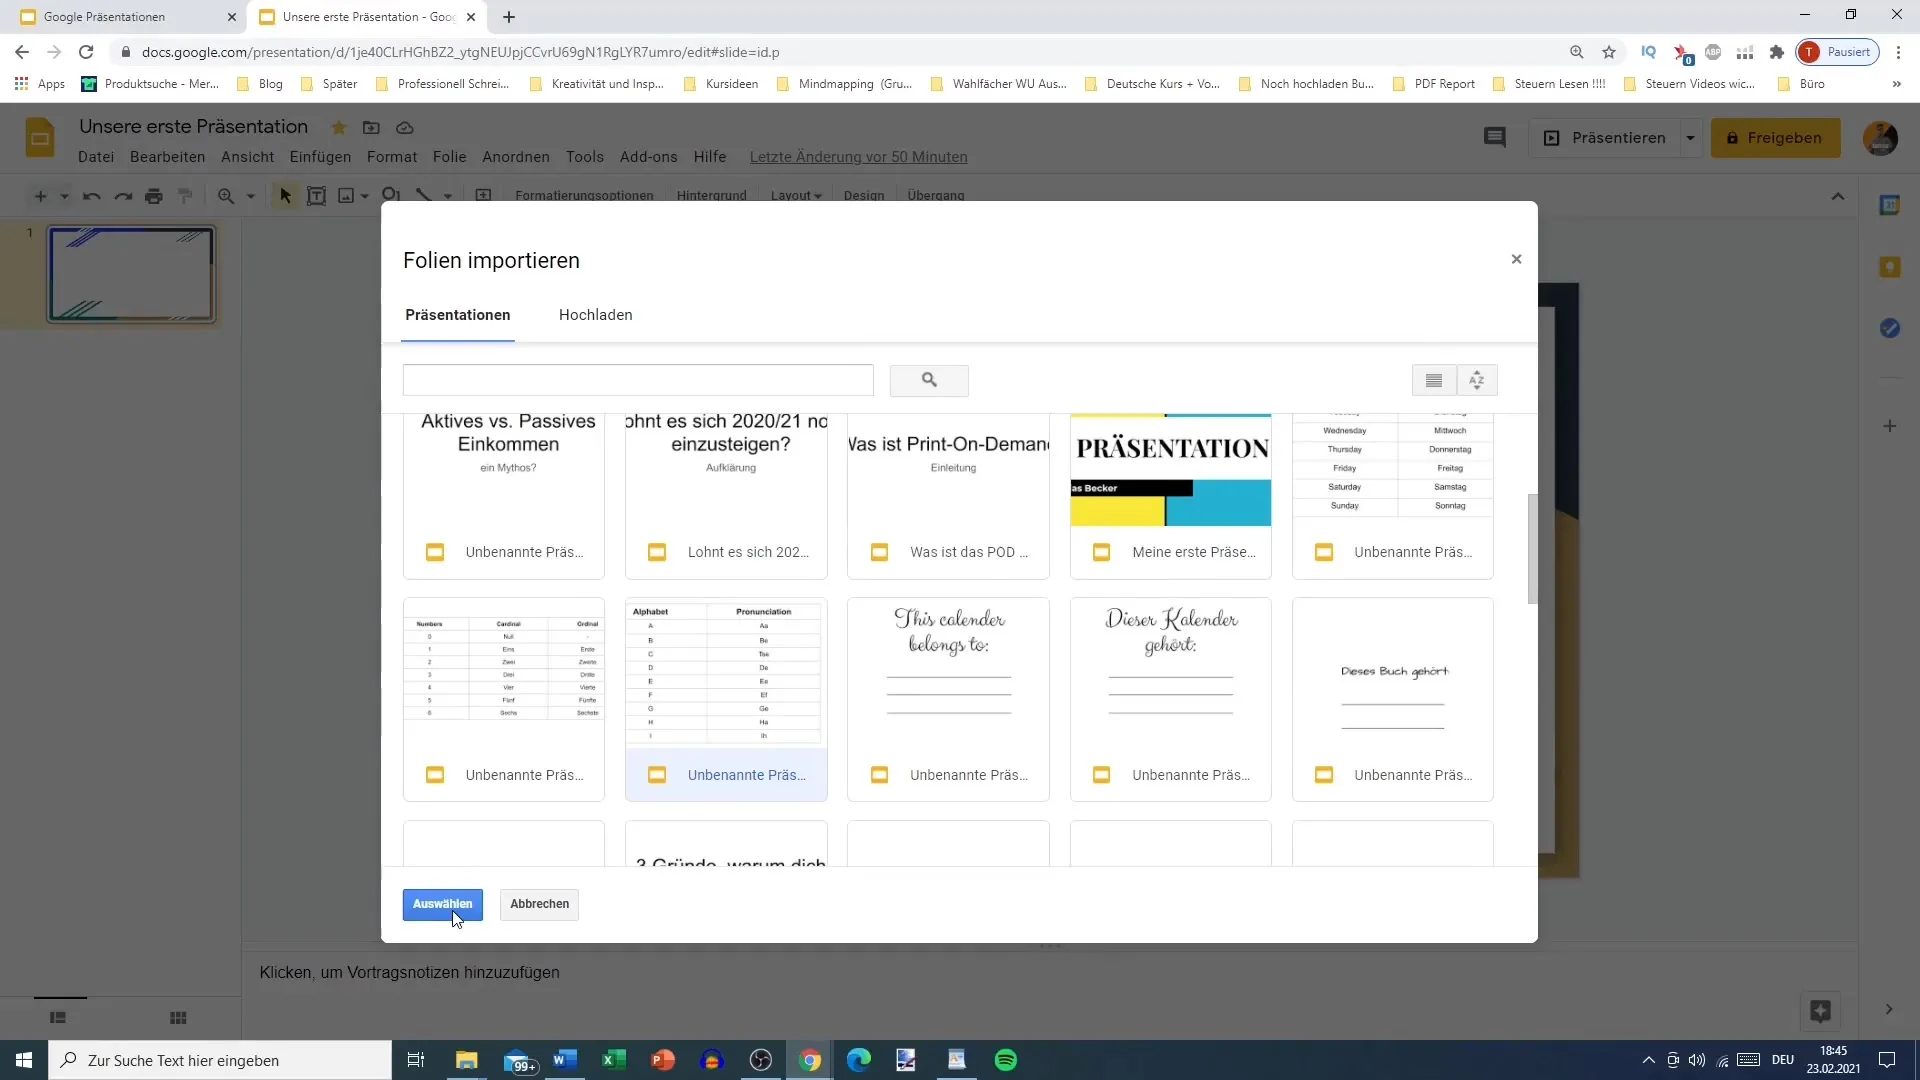Click the redo arrow icon

[123, 196]
